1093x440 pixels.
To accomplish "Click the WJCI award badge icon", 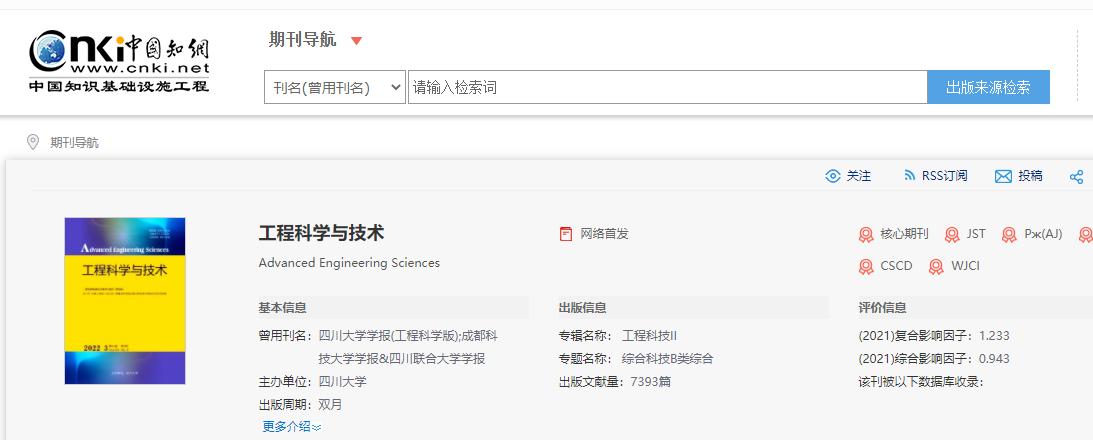I will click(936, 267).
